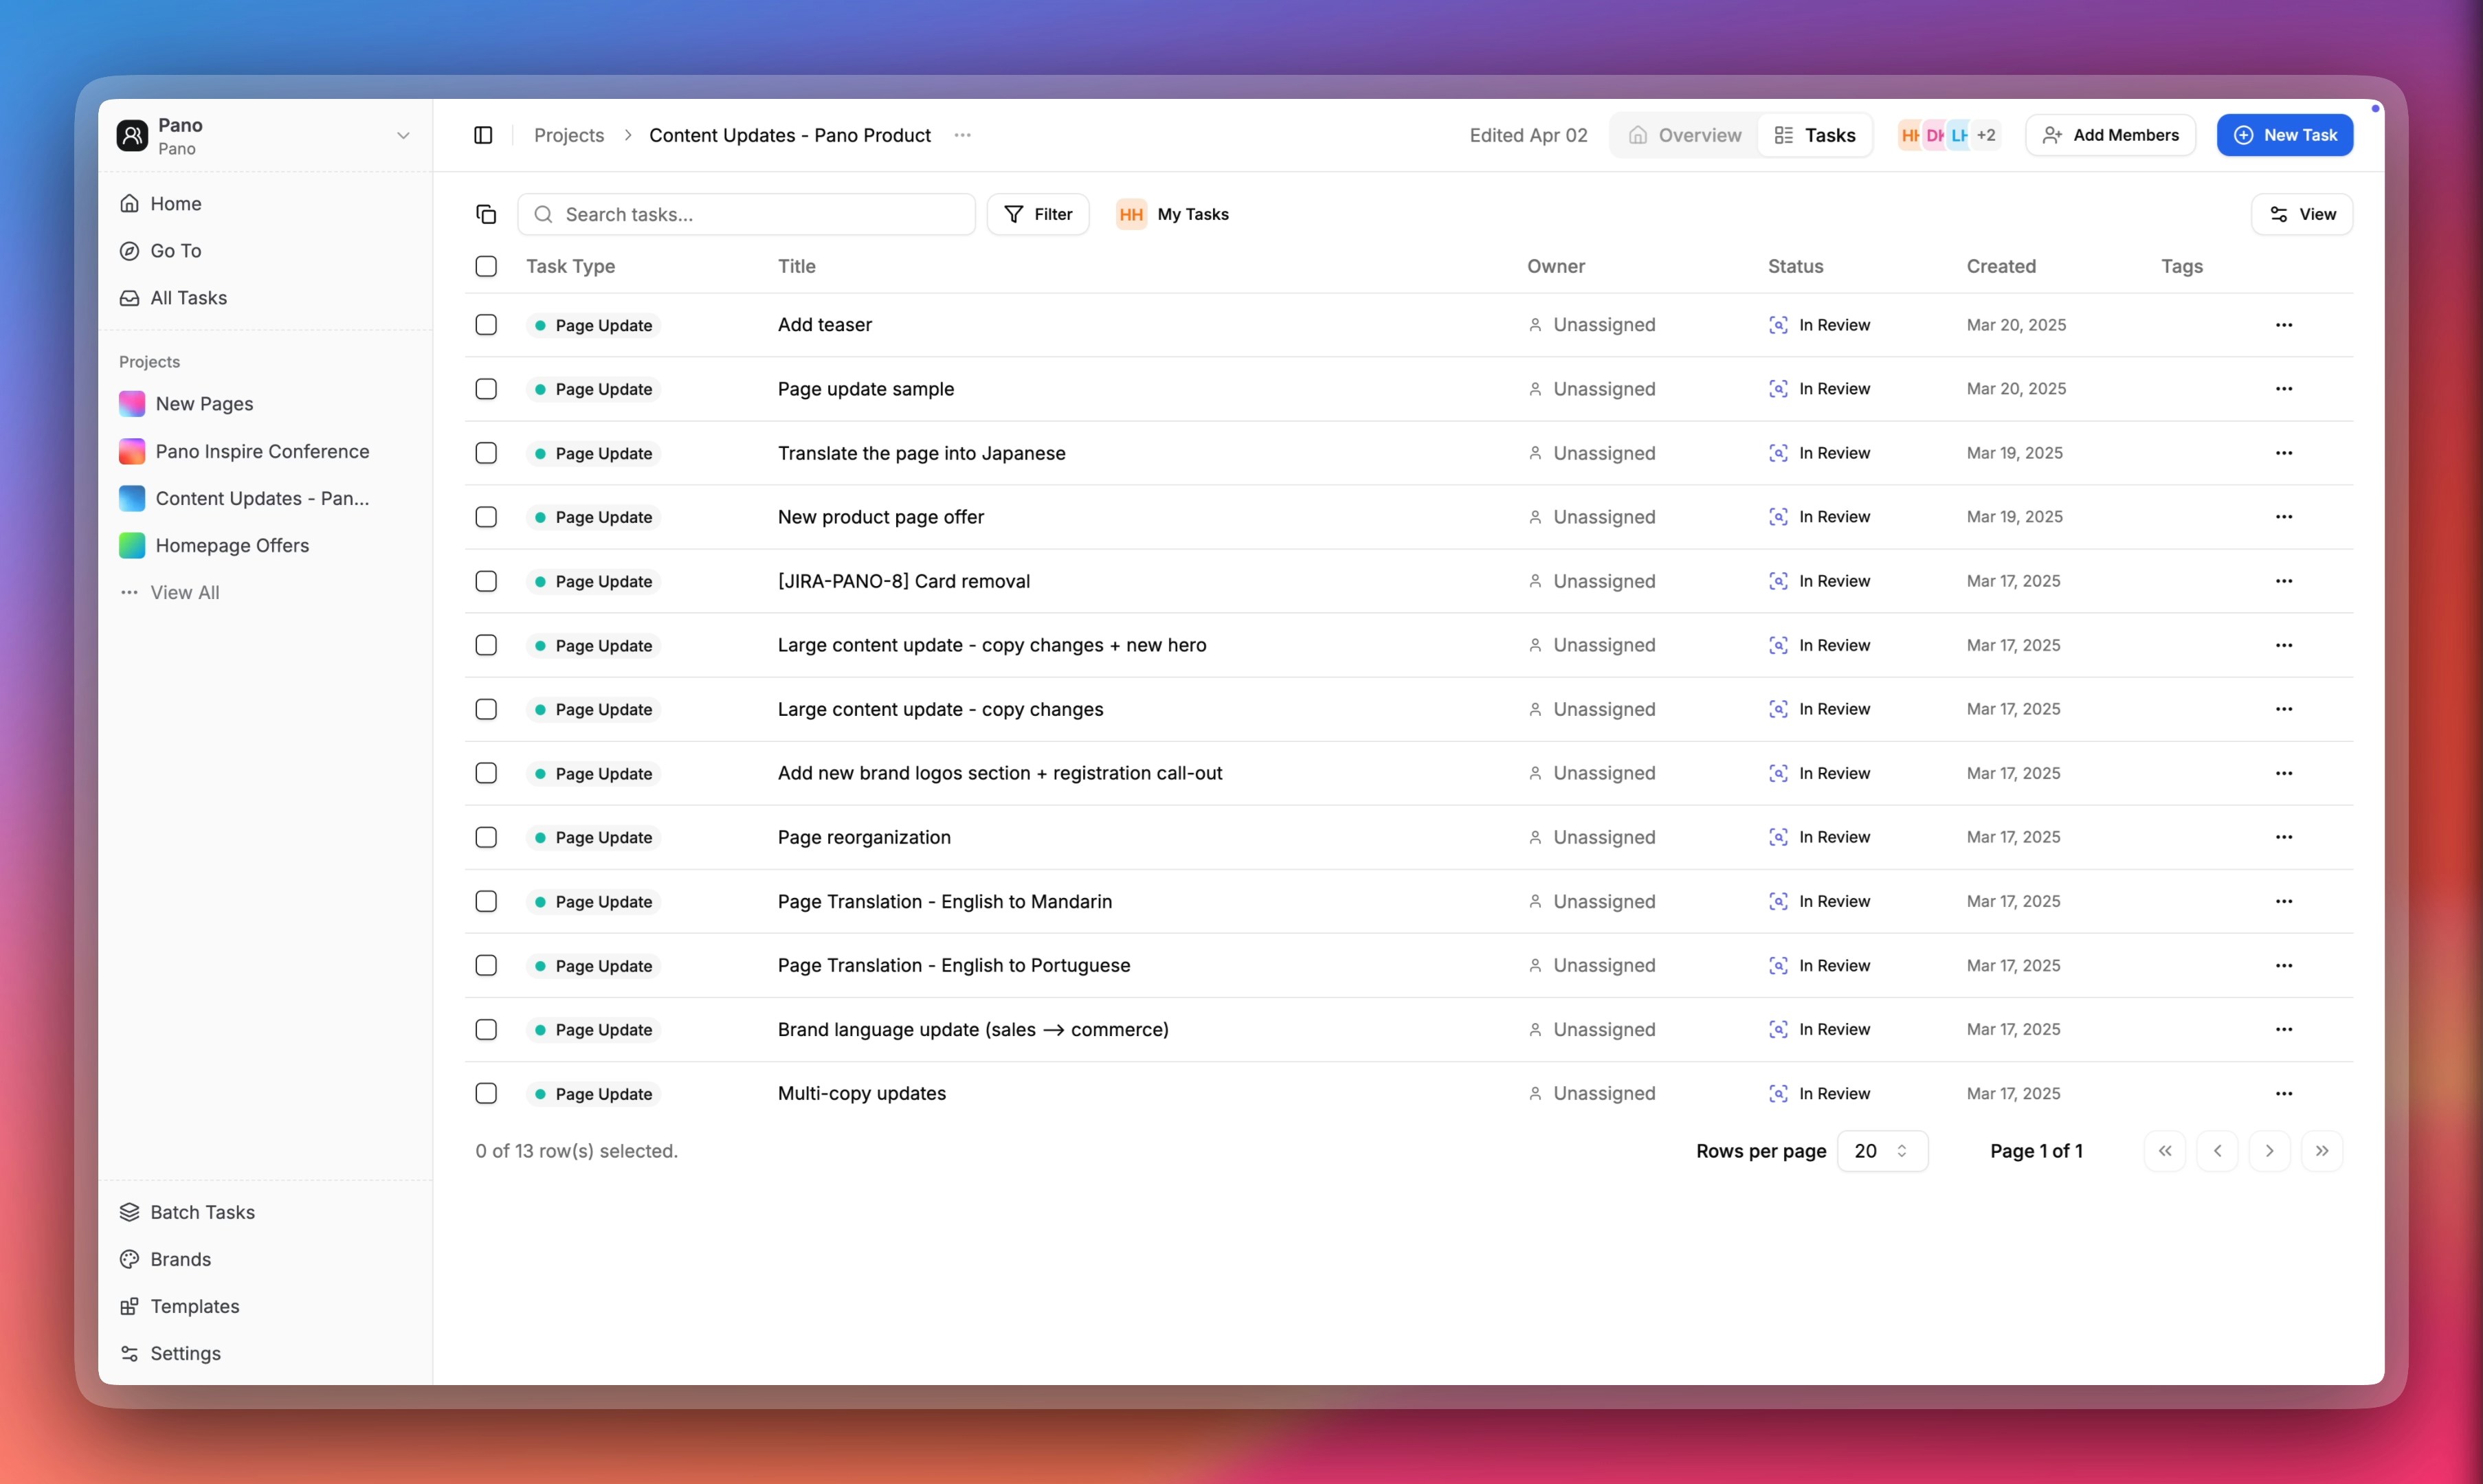Switch to the Overview tab
This screenshot has height=1484, width=2483.
pyautogui.click(x=1685, y=135)
